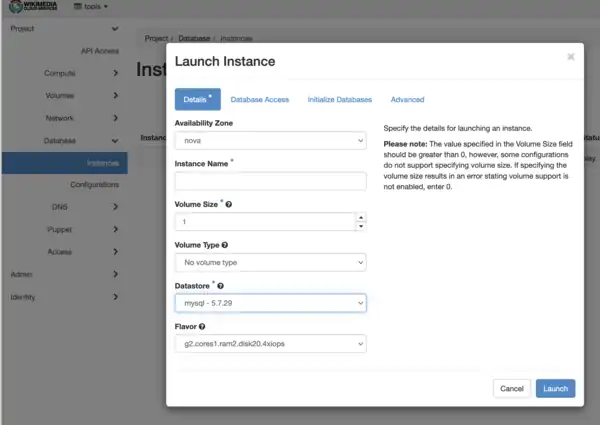
Task: Switch to the Initialize Databases tab
Action: [339, 100]
